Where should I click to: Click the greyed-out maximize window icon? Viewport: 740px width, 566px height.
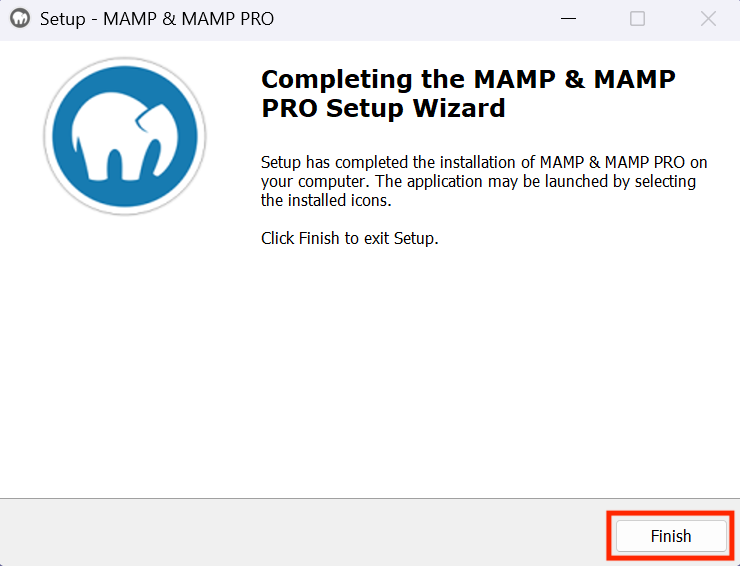(637, 19)
